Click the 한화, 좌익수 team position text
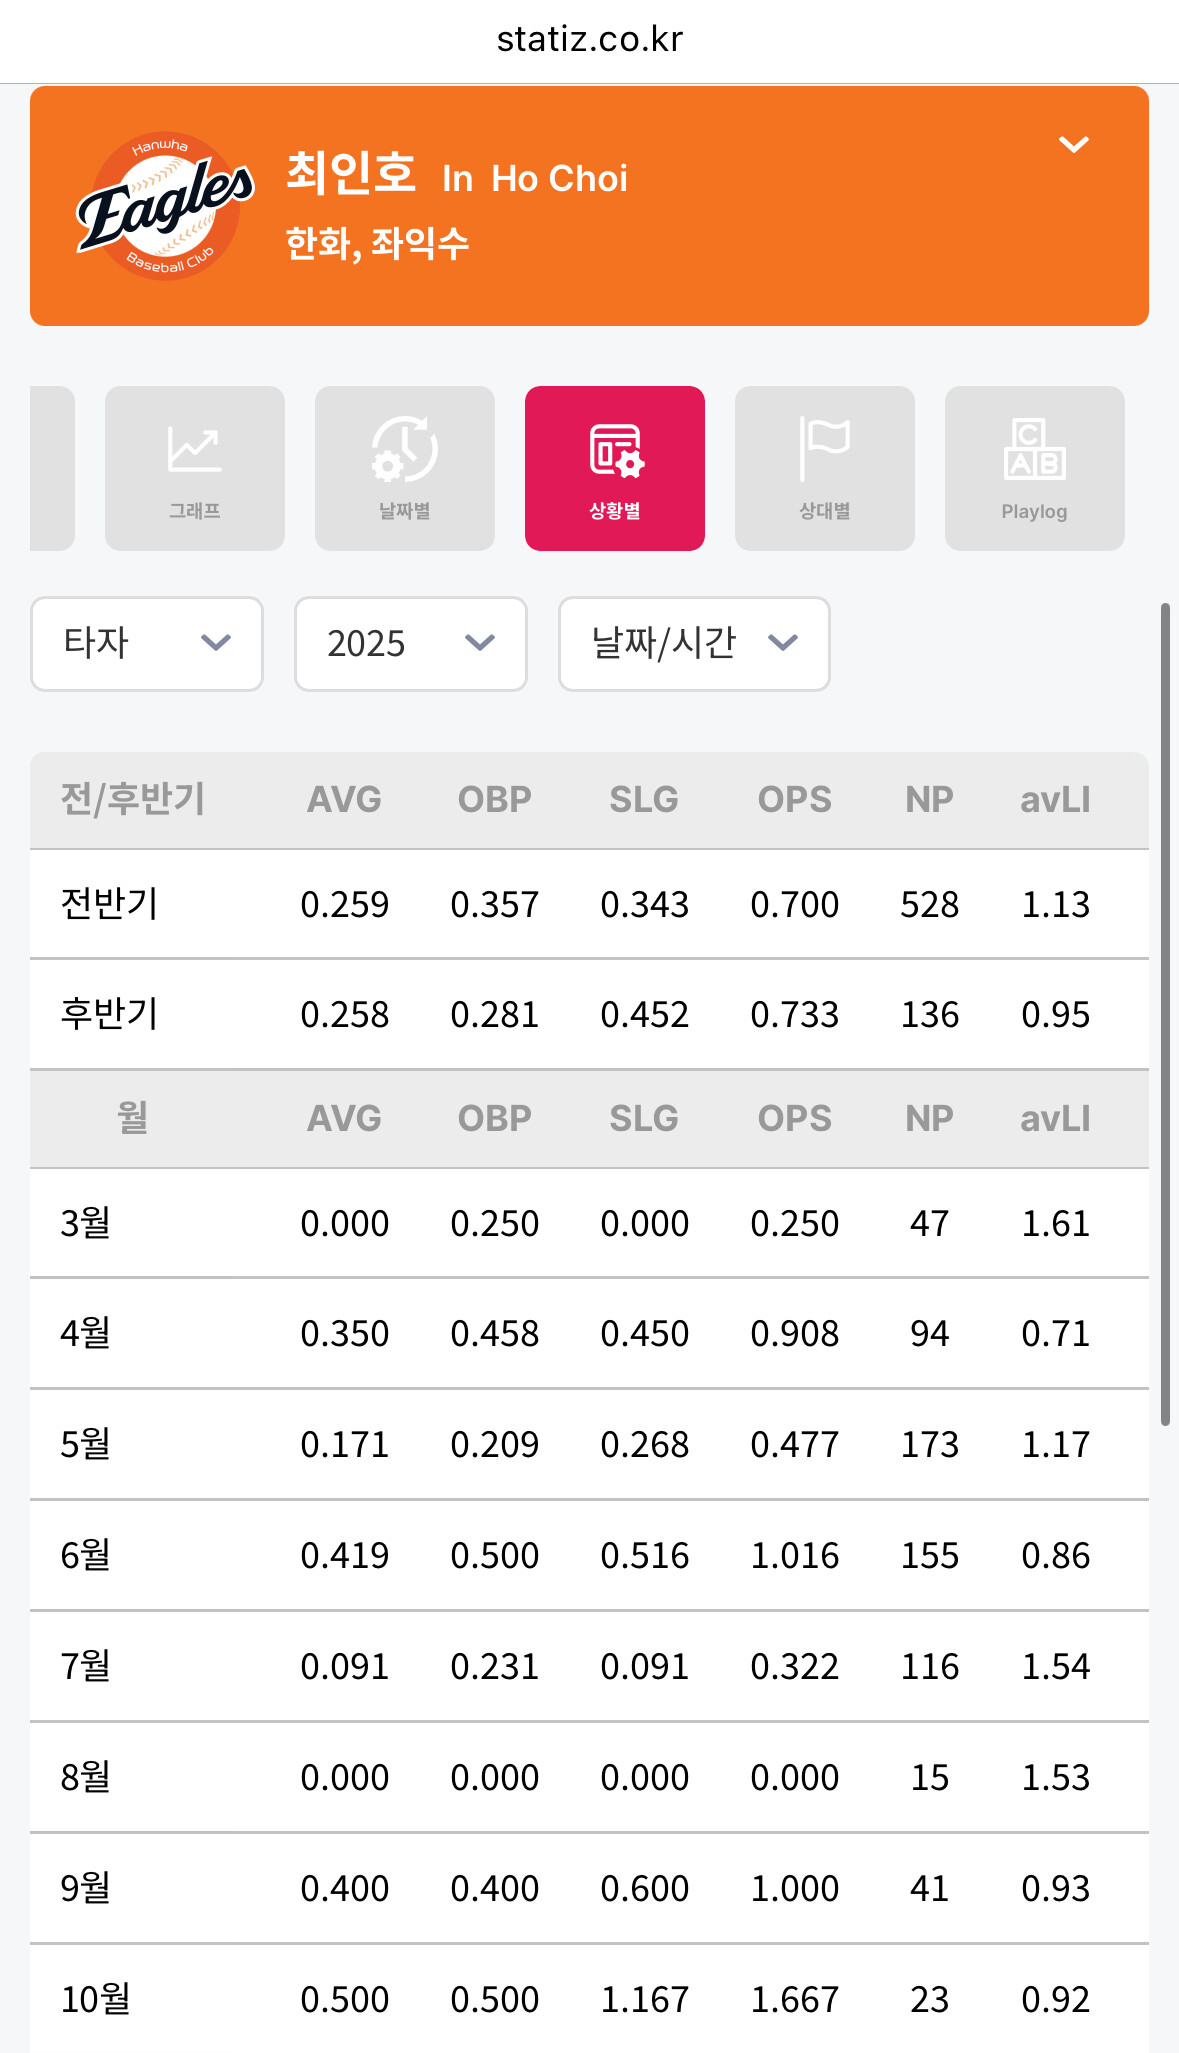1179x2053 pixels. pos(377,243)
